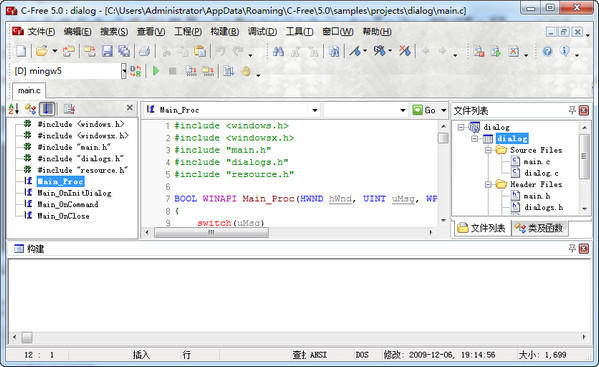Select dialog.c in the file tree
Screen dimensions: 599x367
click(541, 173)
